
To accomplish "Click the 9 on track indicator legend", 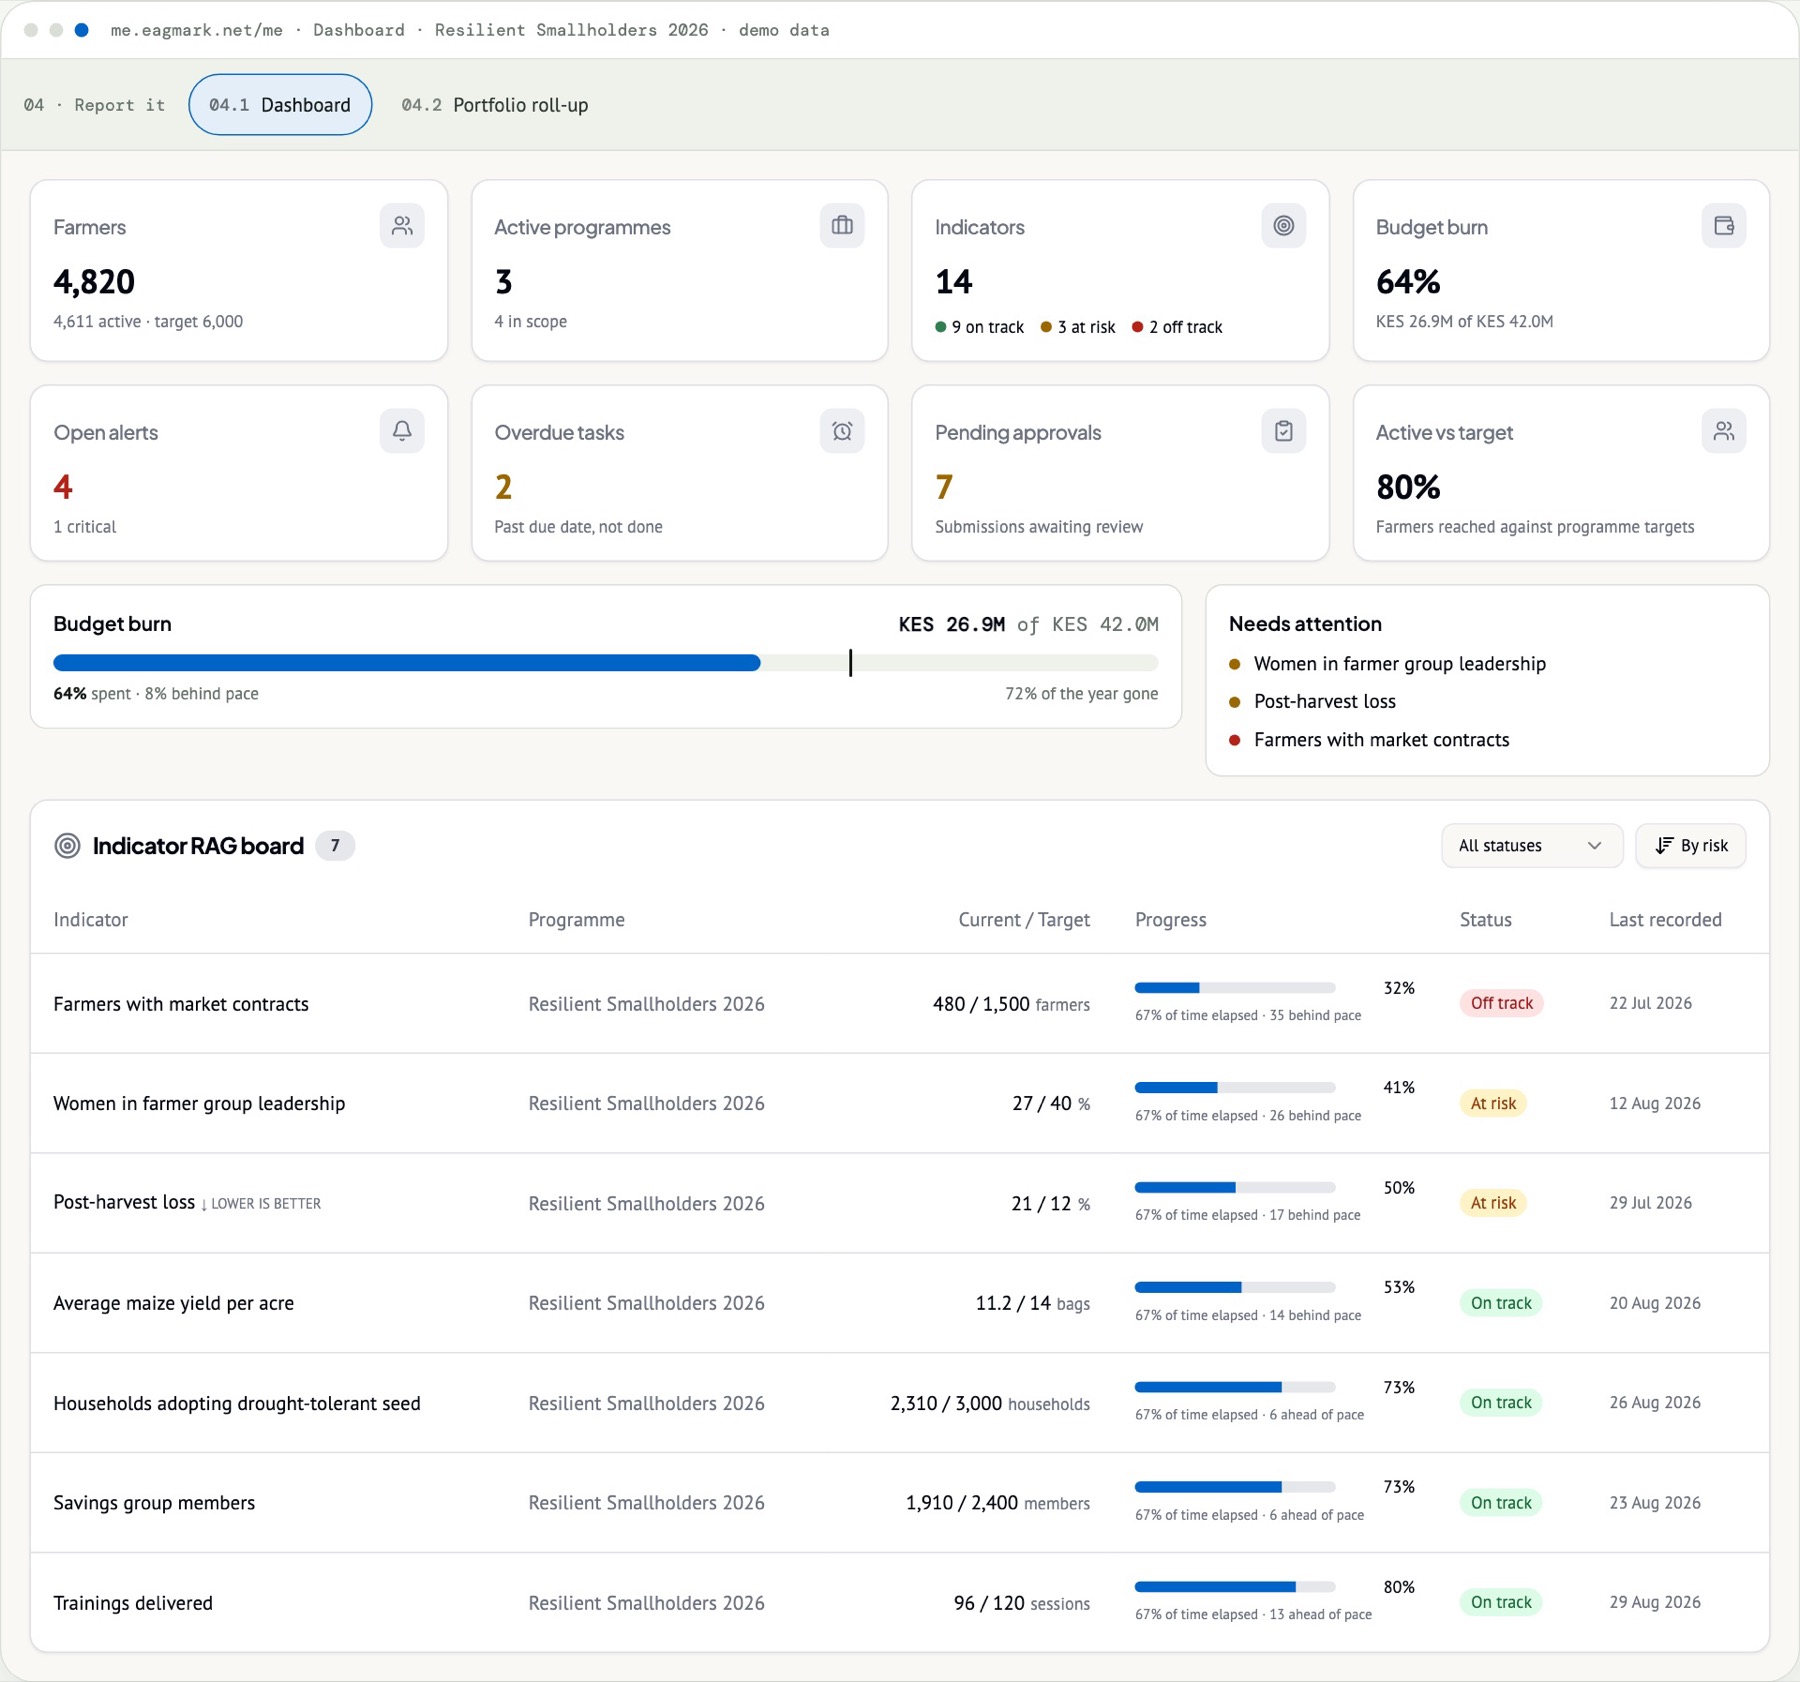I will (980, 327).
